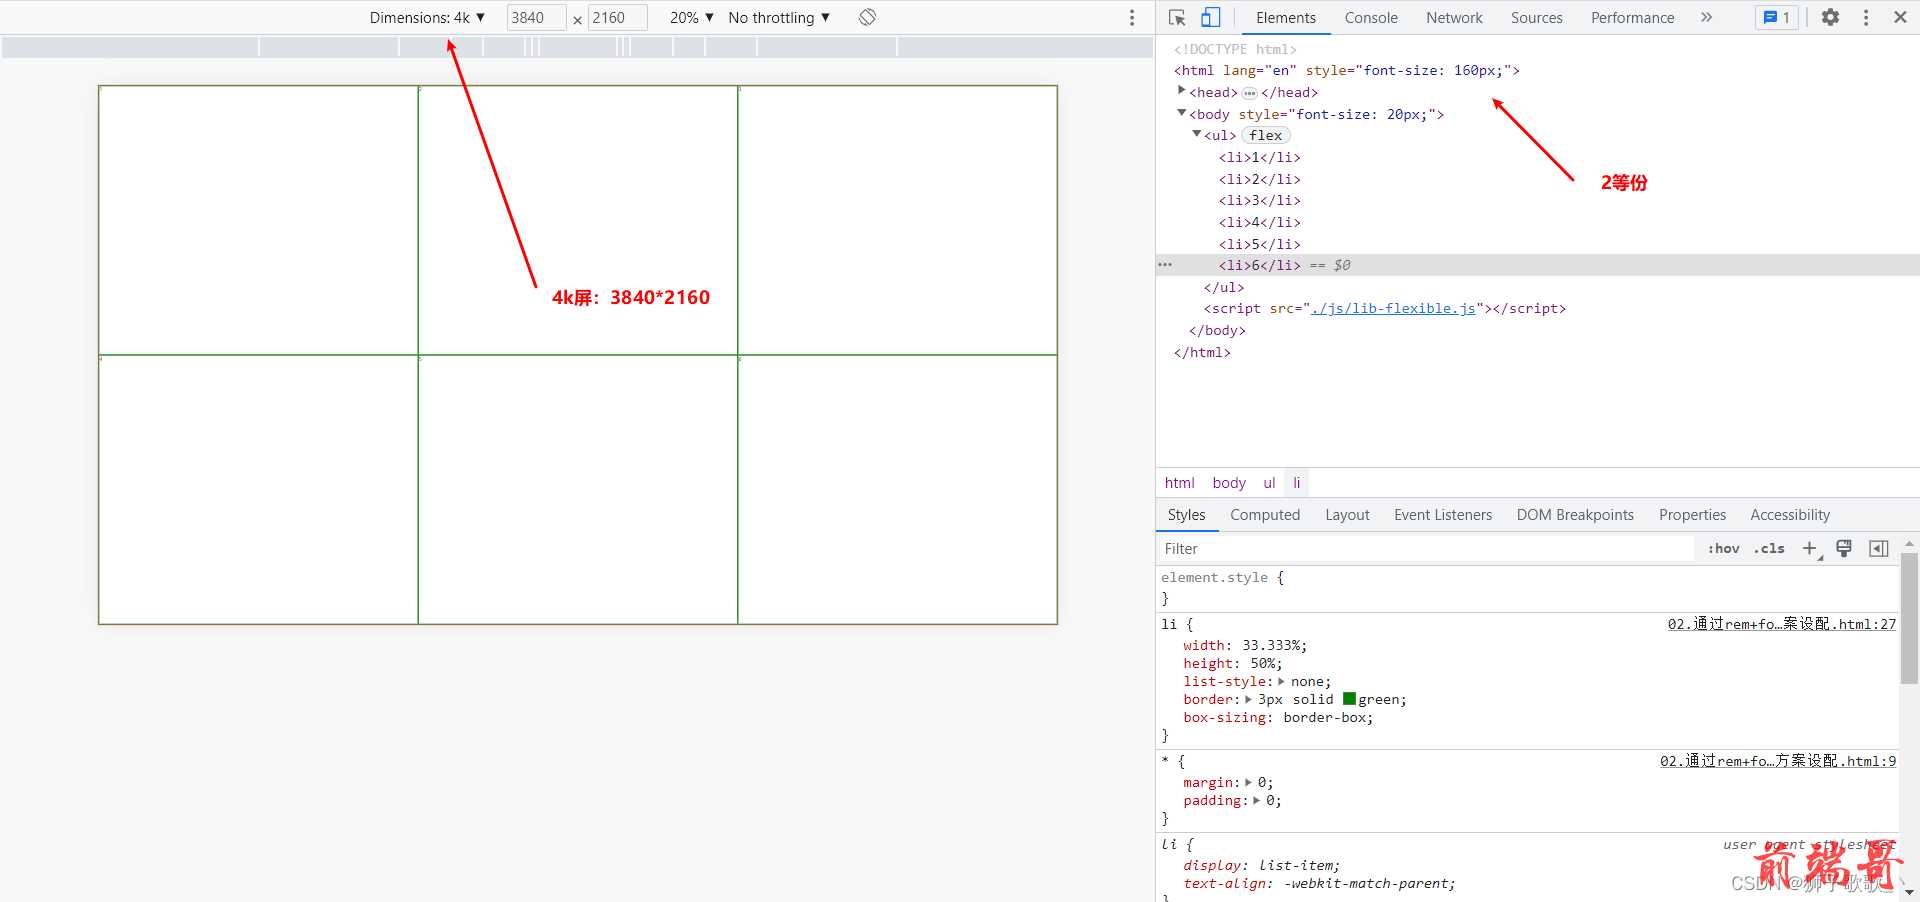
Task: Click the li breadcrumb
Action: pyautogui.click(x=1297, y=483)
